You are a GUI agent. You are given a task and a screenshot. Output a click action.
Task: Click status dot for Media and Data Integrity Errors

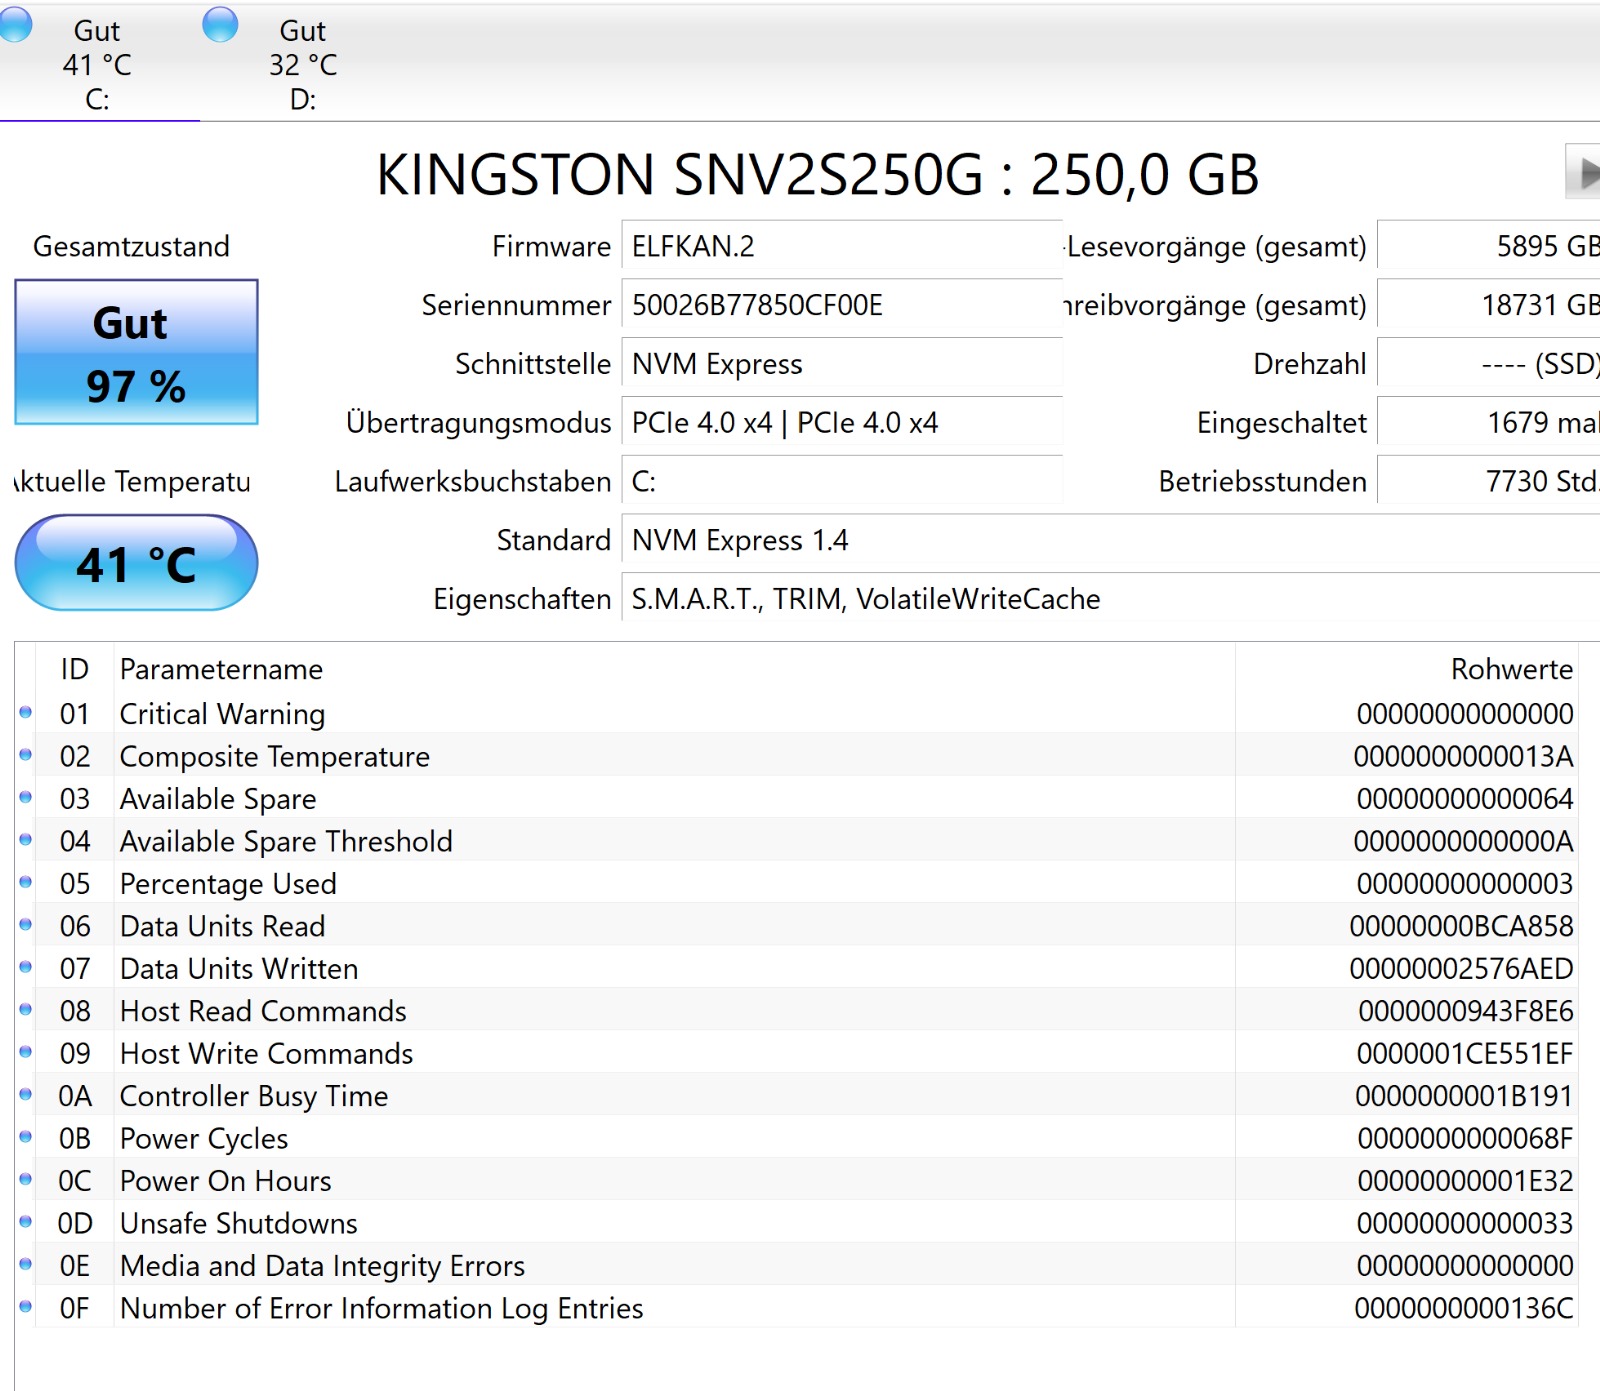[x=26, y=1264]
